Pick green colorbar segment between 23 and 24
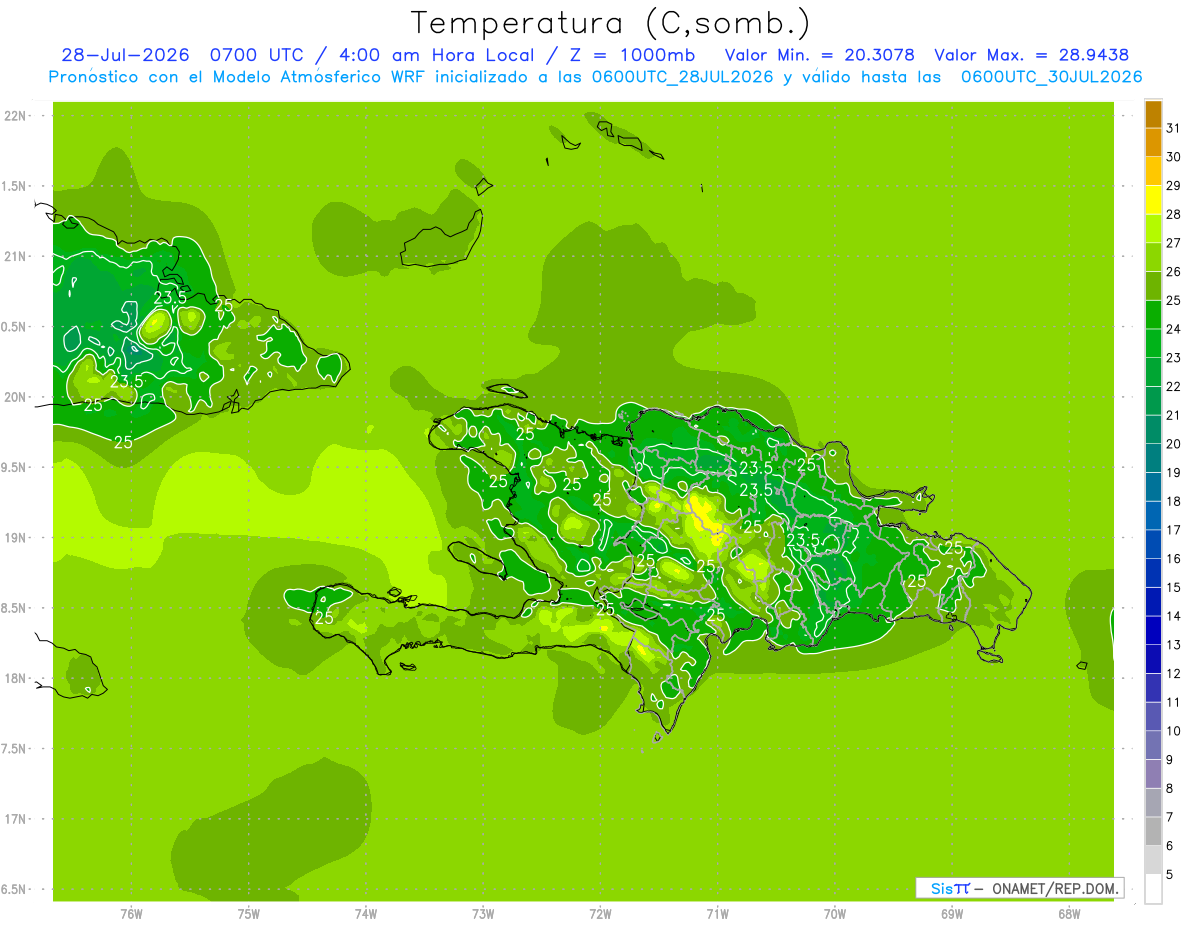This screenshot has height=927, width=1200. pyautogui.click(x=1153, y=343)
